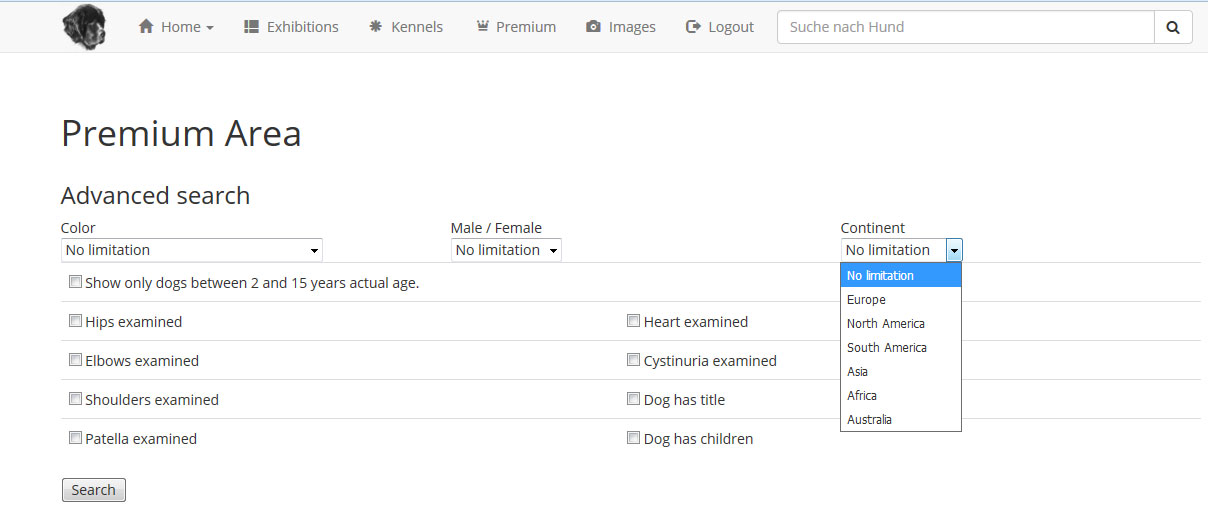Enable the Hips examined checkbox

[x=75, y=321]
